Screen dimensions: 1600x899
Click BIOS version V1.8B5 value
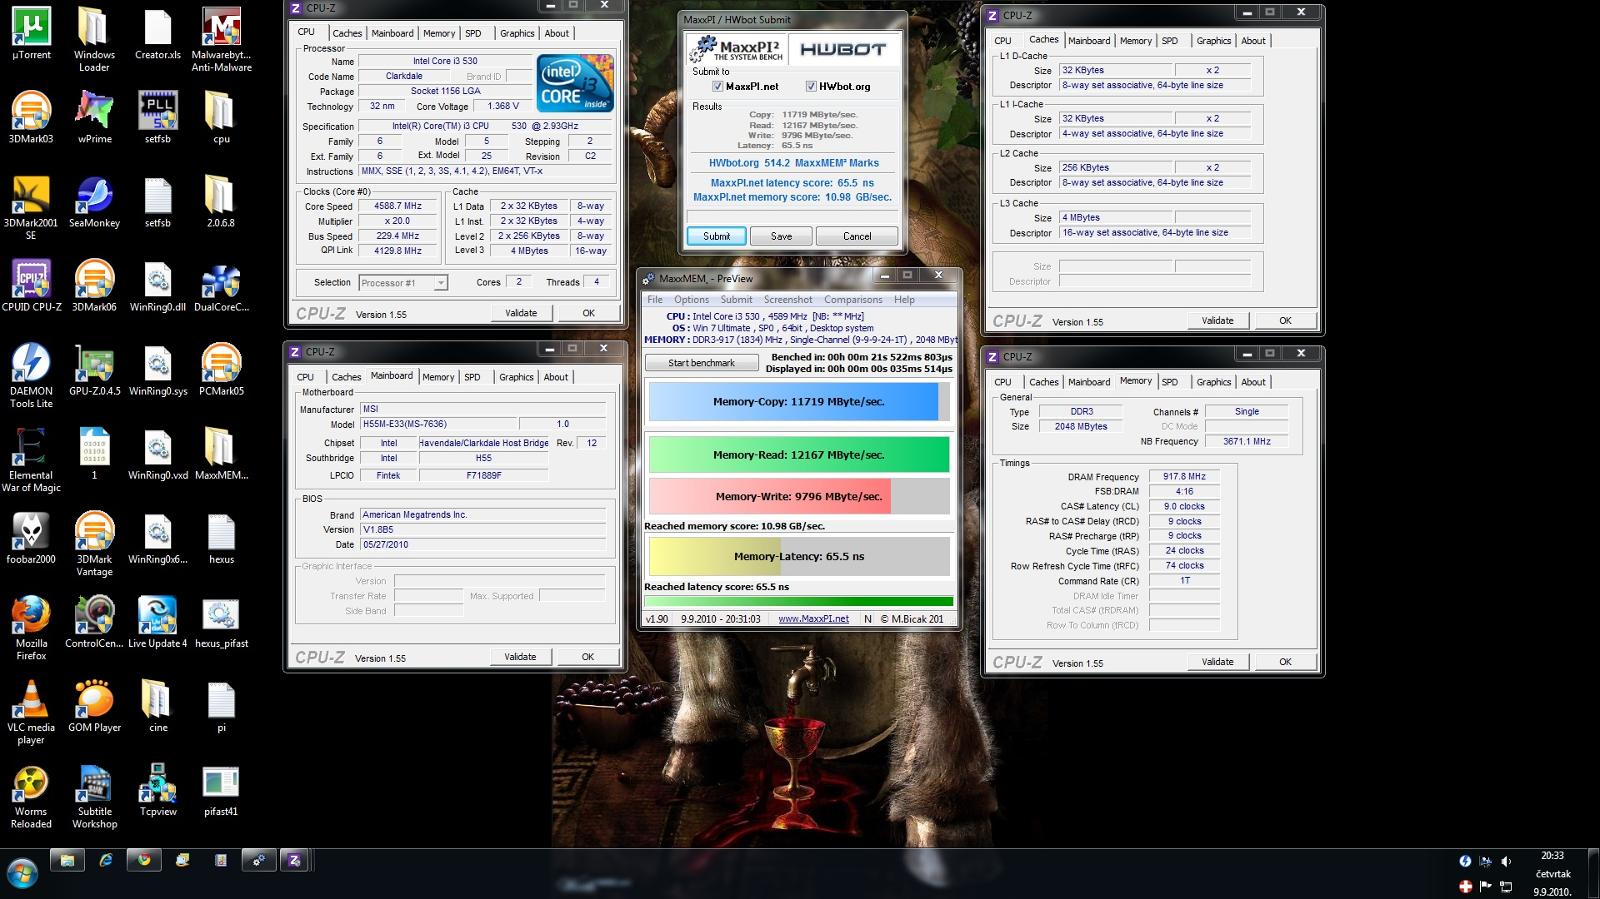(x=482, y=530)
